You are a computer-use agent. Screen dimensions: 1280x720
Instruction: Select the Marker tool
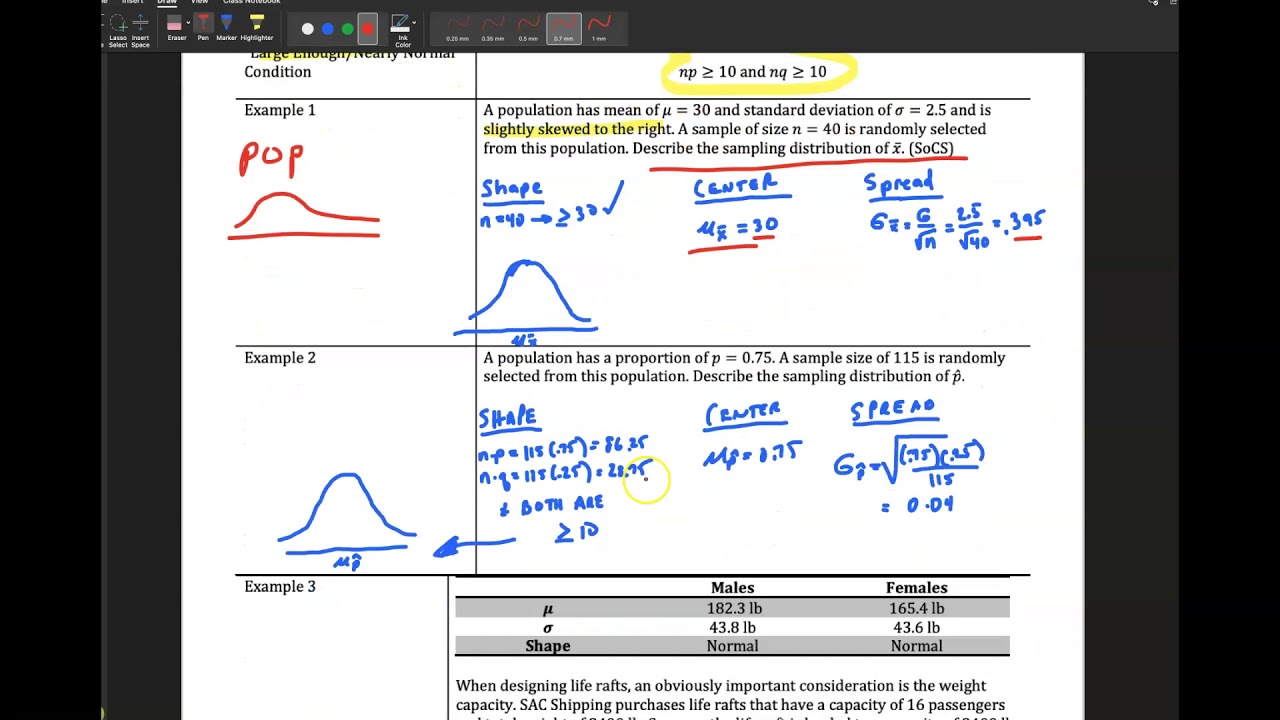click(x=227, y=28)
